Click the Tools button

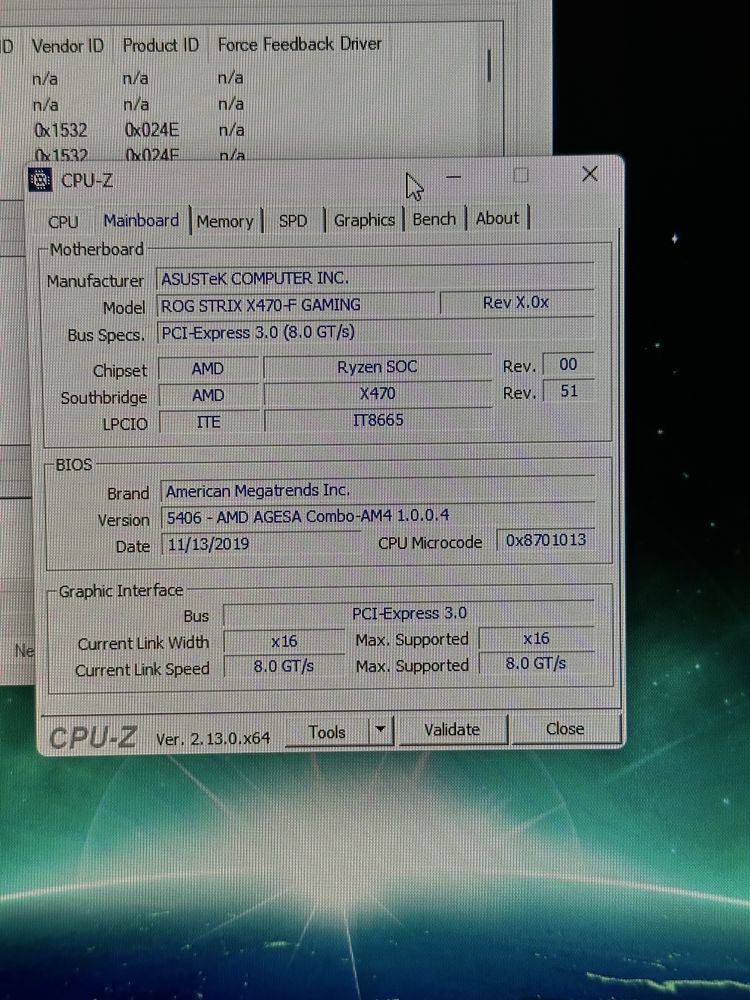[x=327, y=732]
